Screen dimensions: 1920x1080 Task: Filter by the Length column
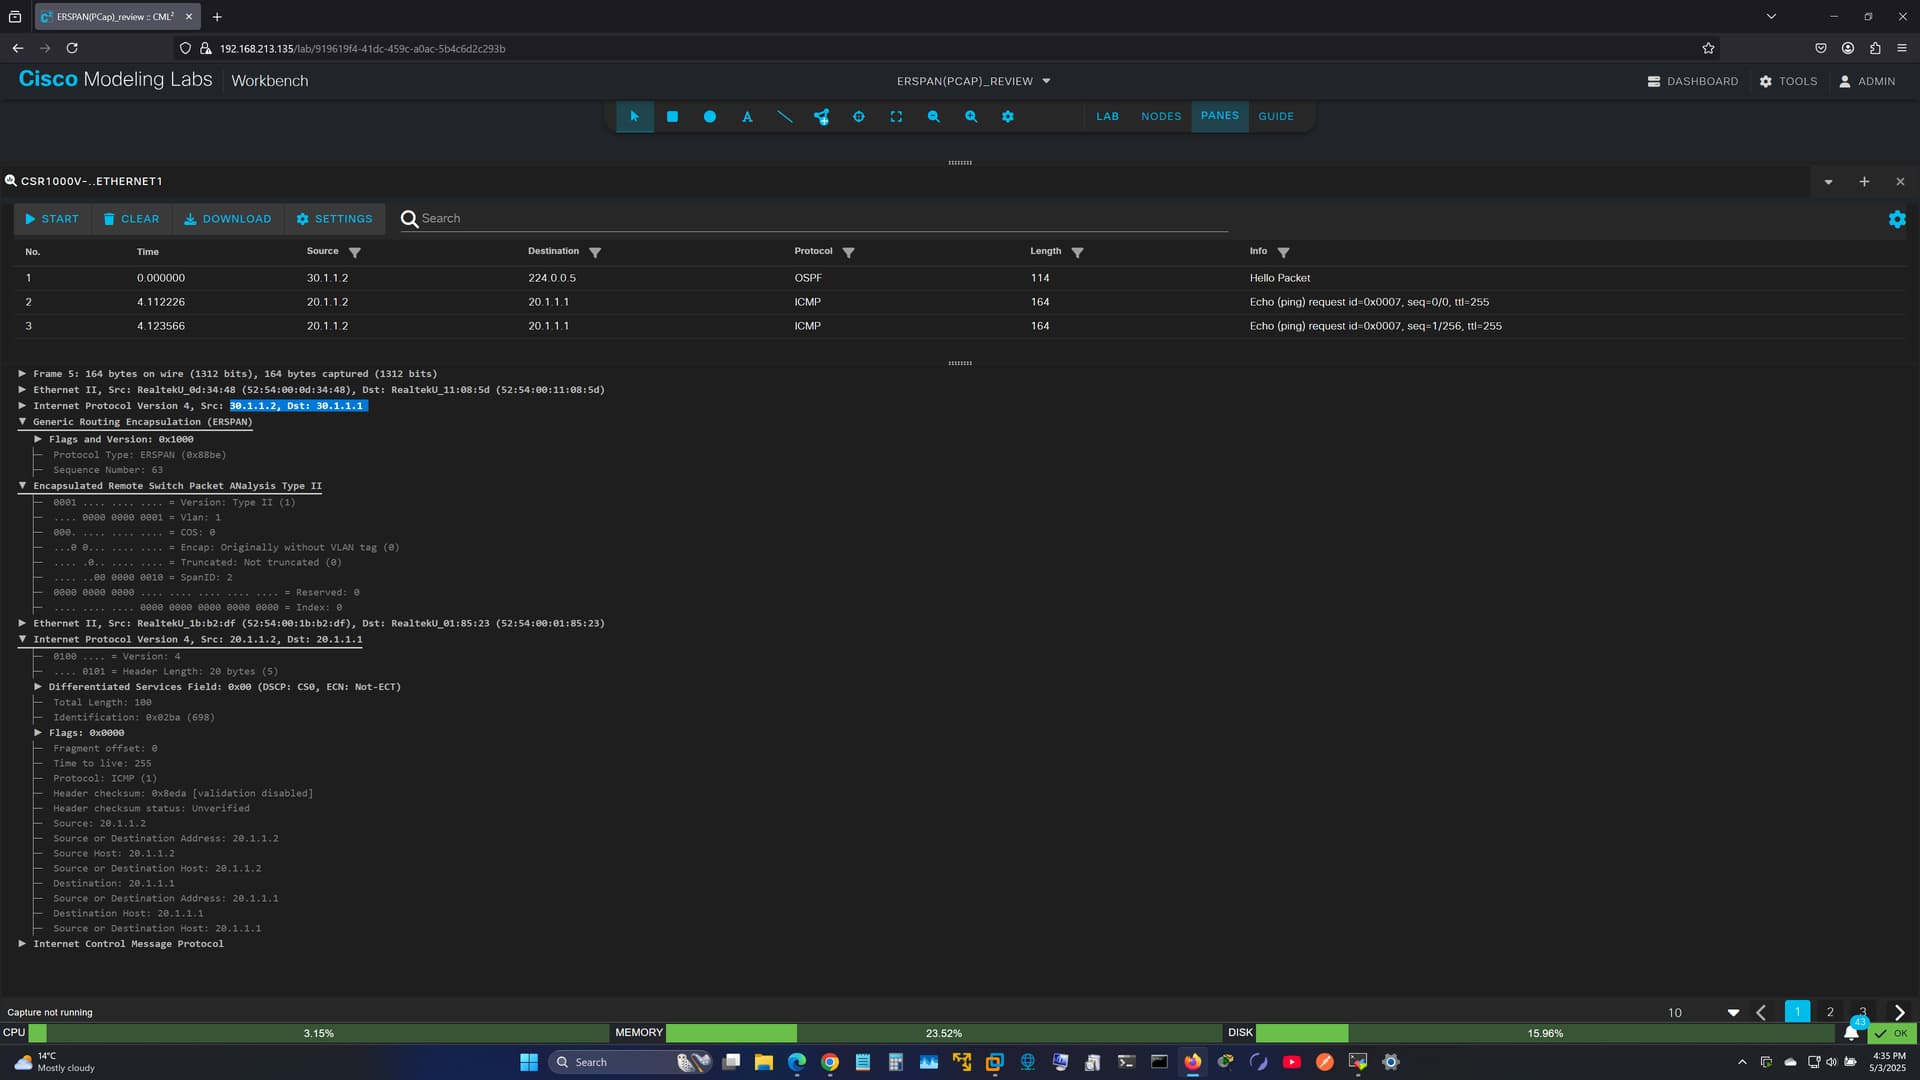[1077, 252]
